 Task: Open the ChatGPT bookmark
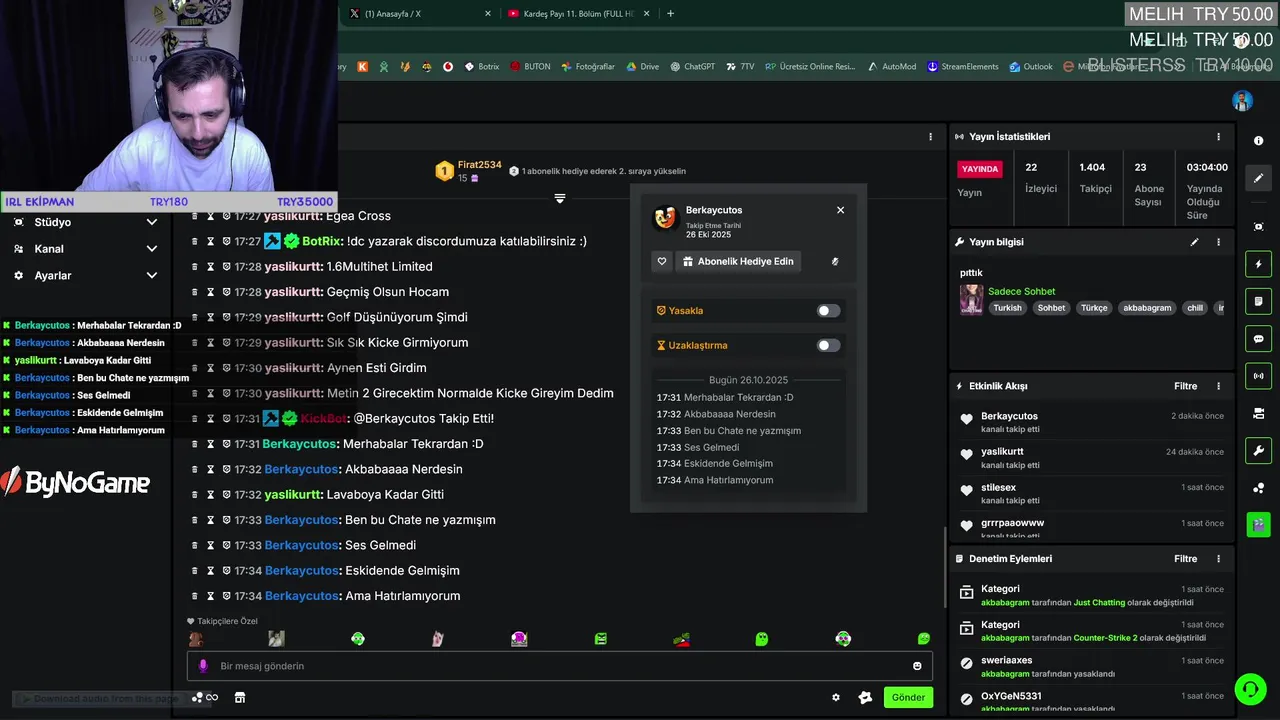[692, 67]
